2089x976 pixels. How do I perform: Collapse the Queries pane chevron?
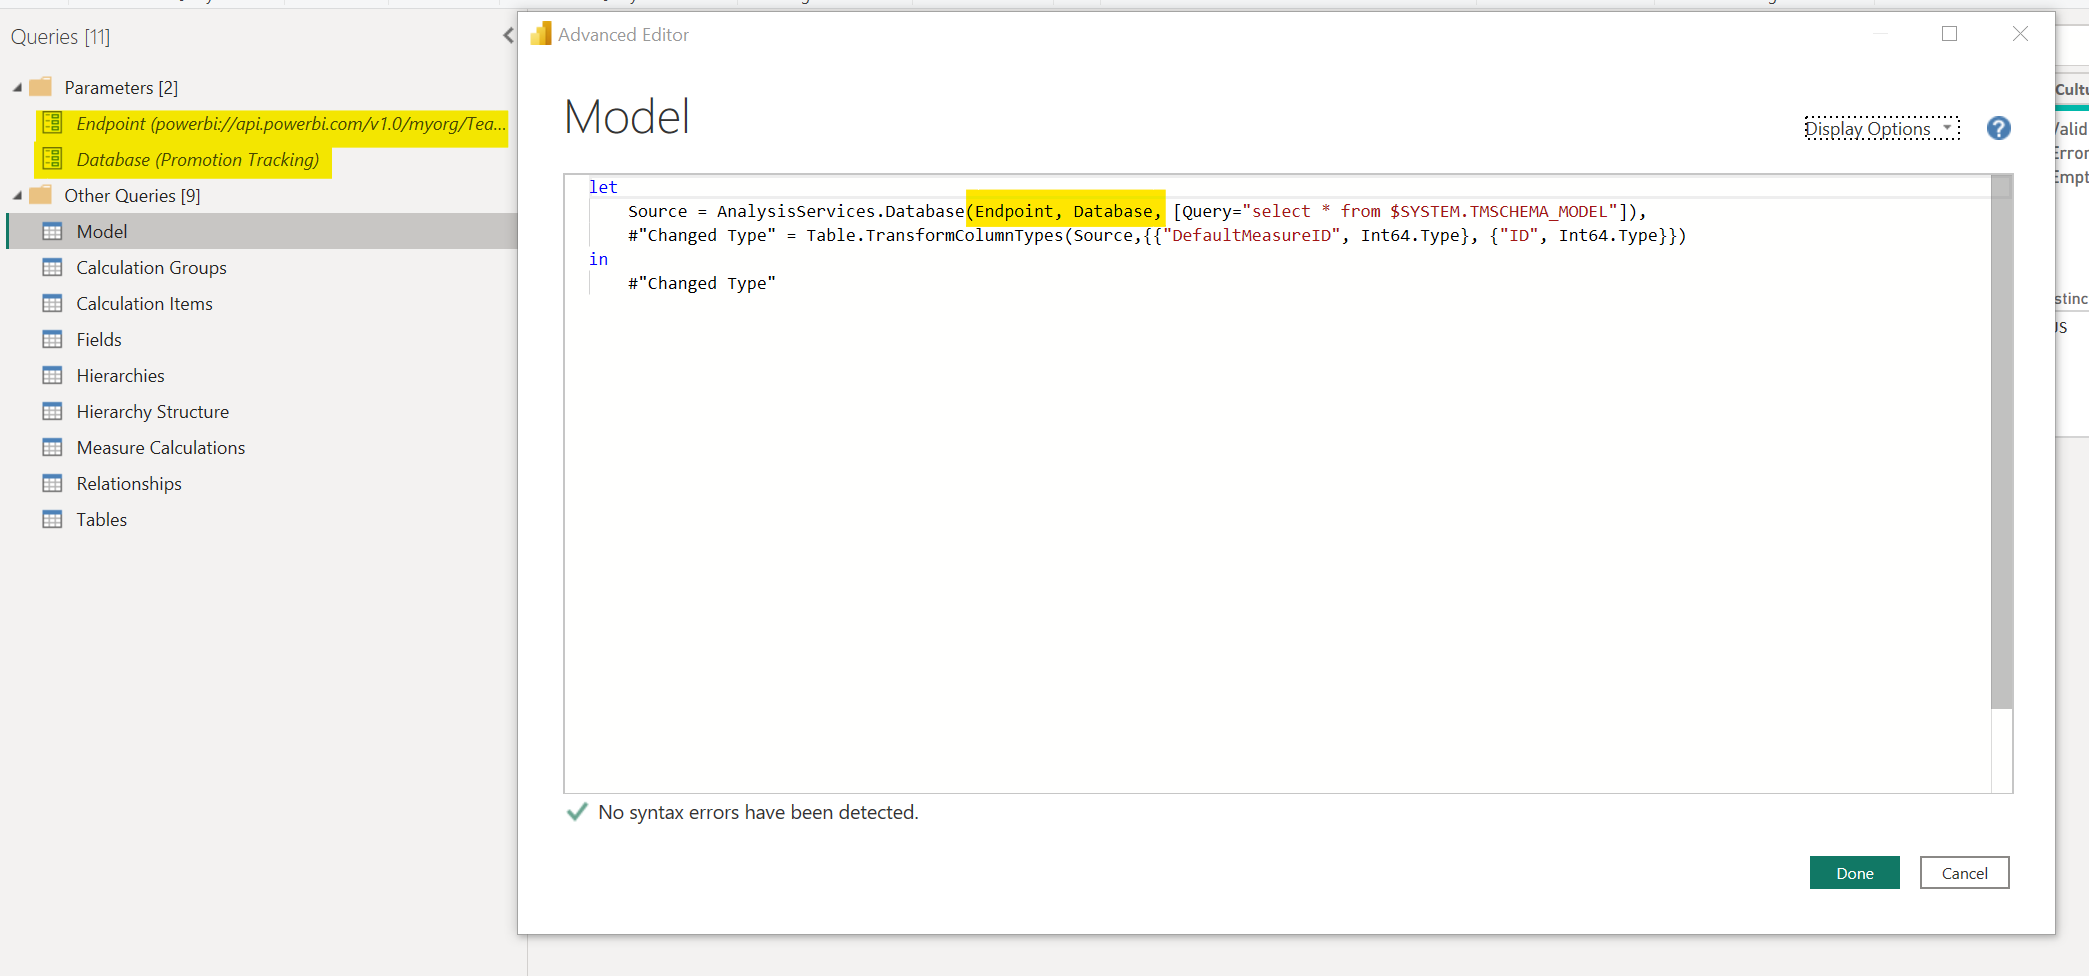[x=508, y=36]
